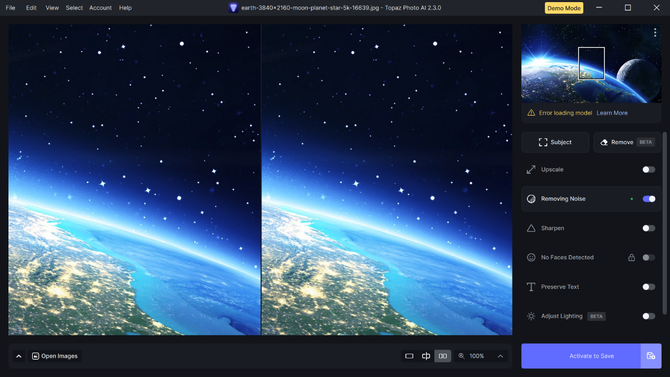The height and width of the screenshot is (377, 670).
Task: Select the single image view icon
Action: (409, 356)
